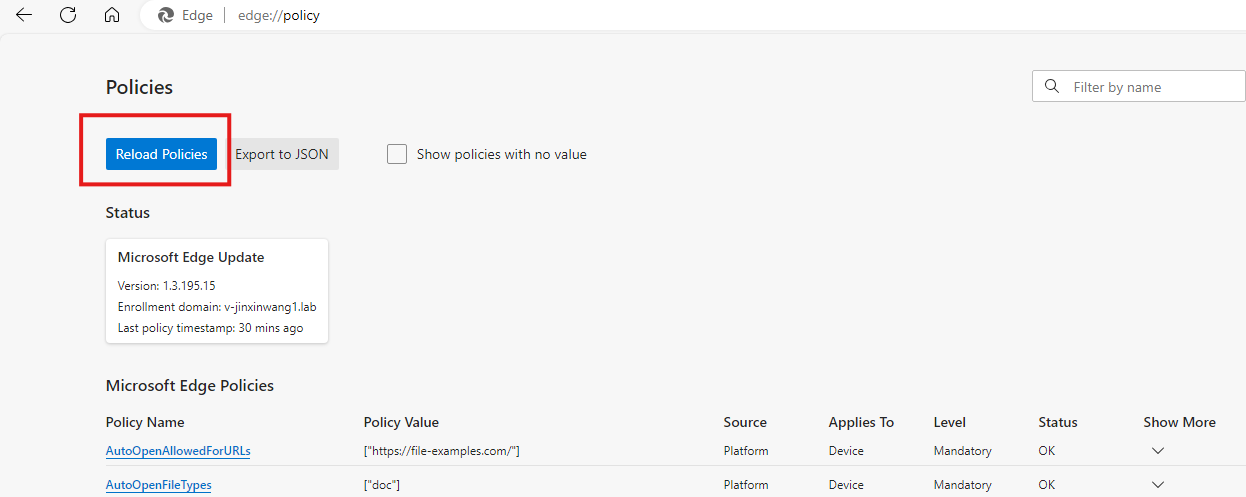Expand the AutoOpenFileTypes row details

(1158, 485)
